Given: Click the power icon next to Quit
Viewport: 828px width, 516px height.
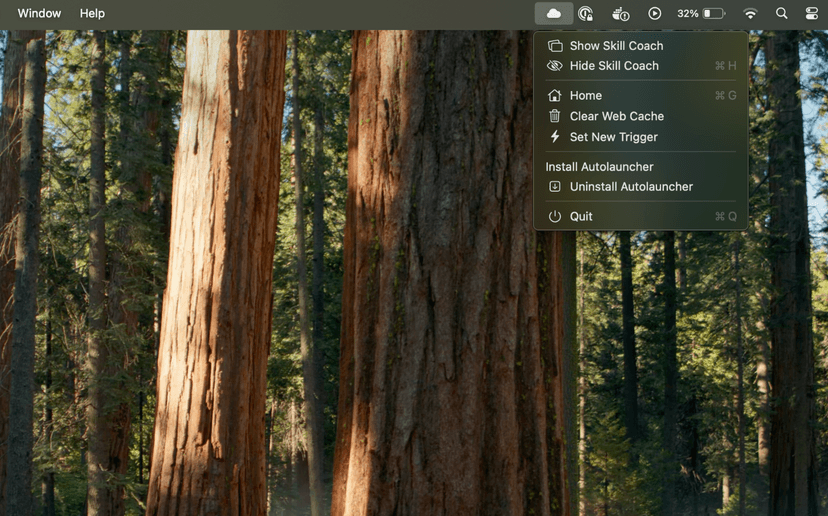Looking at the screenshot, I should click(554, 217).
